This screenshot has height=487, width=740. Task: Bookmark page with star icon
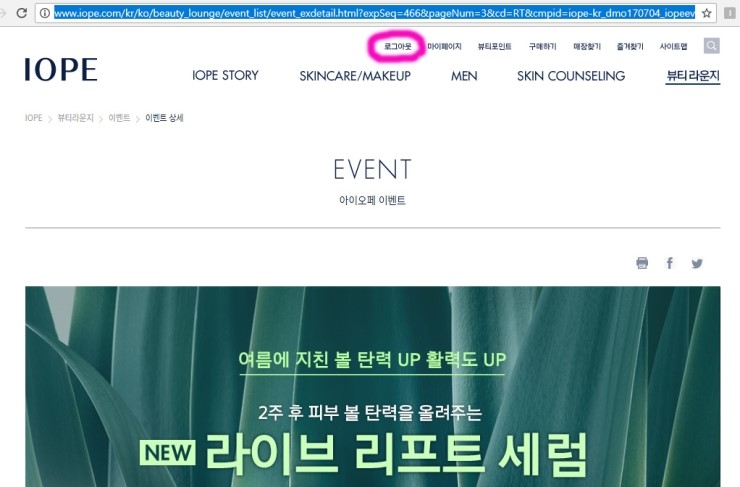[706, 13]
